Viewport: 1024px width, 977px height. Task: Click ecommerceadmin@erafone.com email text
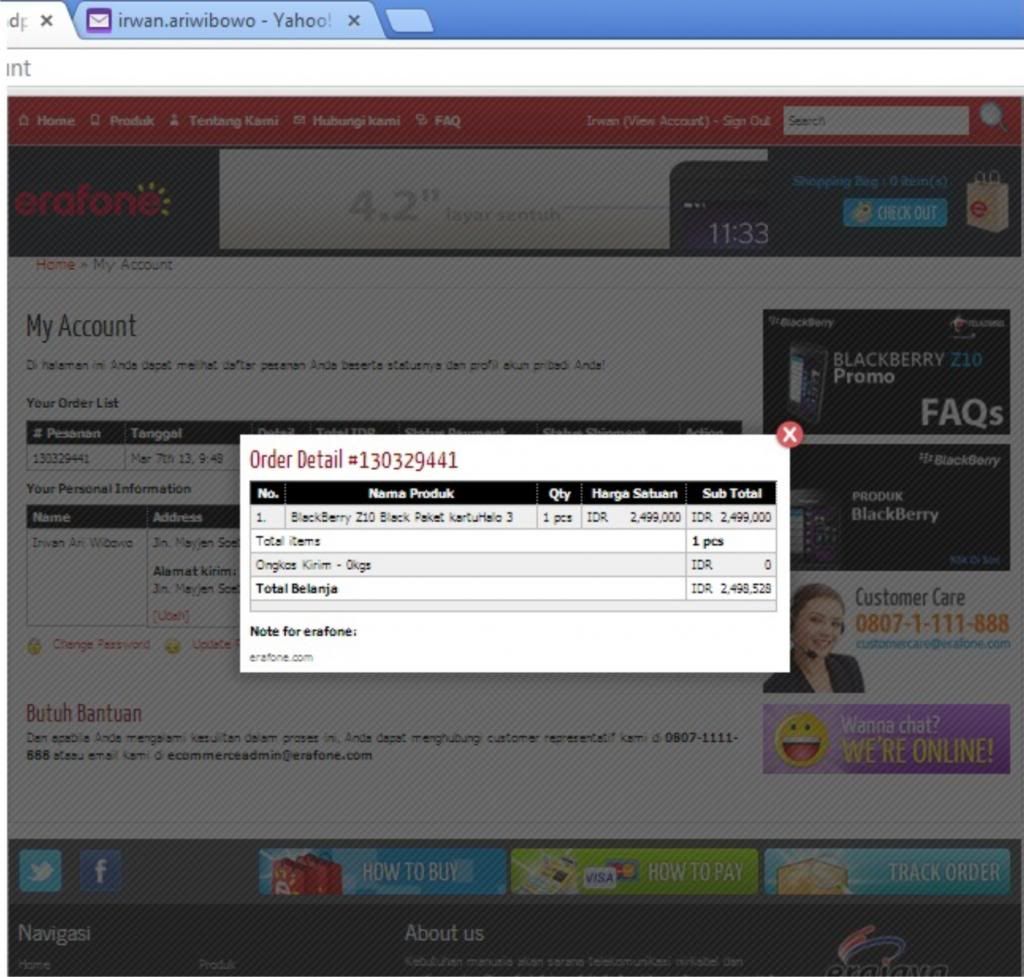click(270, 756)
